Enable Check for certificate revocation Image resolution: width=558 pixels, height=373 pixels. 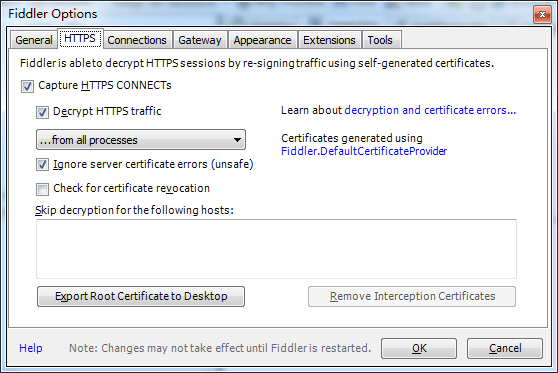click(42, 189)
